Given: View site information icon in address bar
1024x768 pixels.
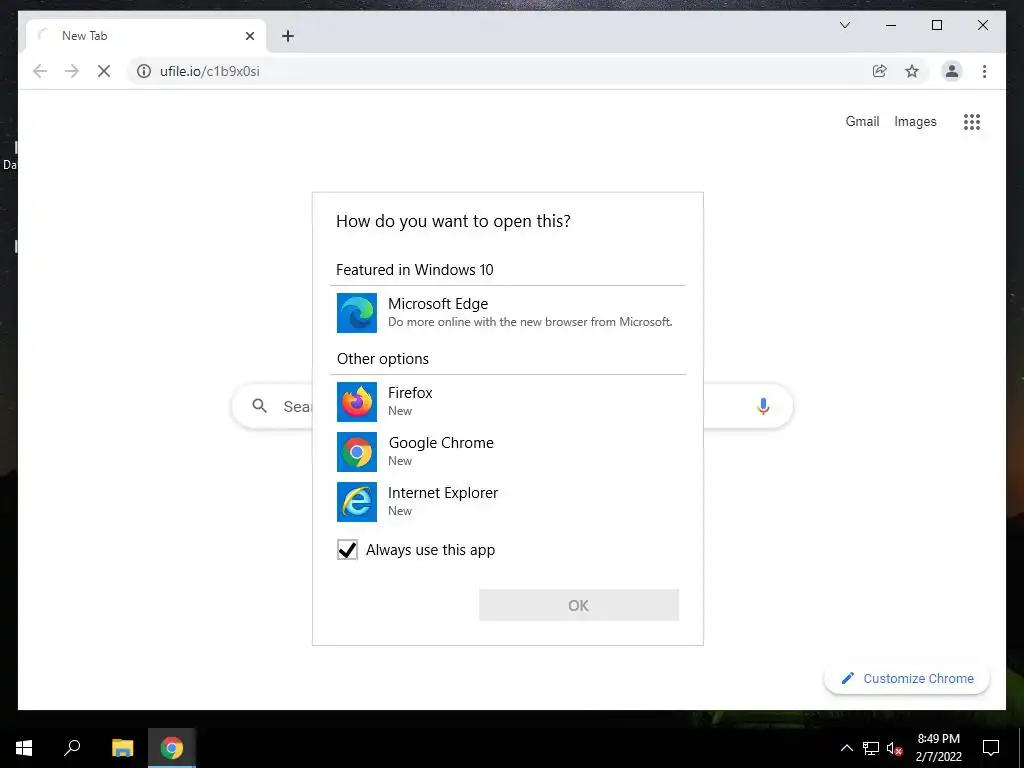Looking at the screenshot, I should pos(144,71).
